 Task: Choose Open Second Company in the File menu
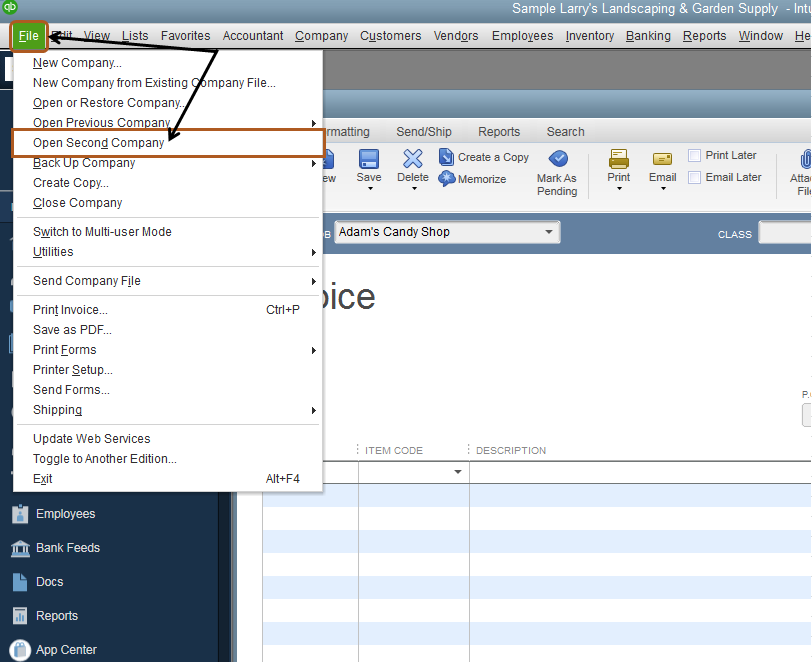[x=168, y=143]
